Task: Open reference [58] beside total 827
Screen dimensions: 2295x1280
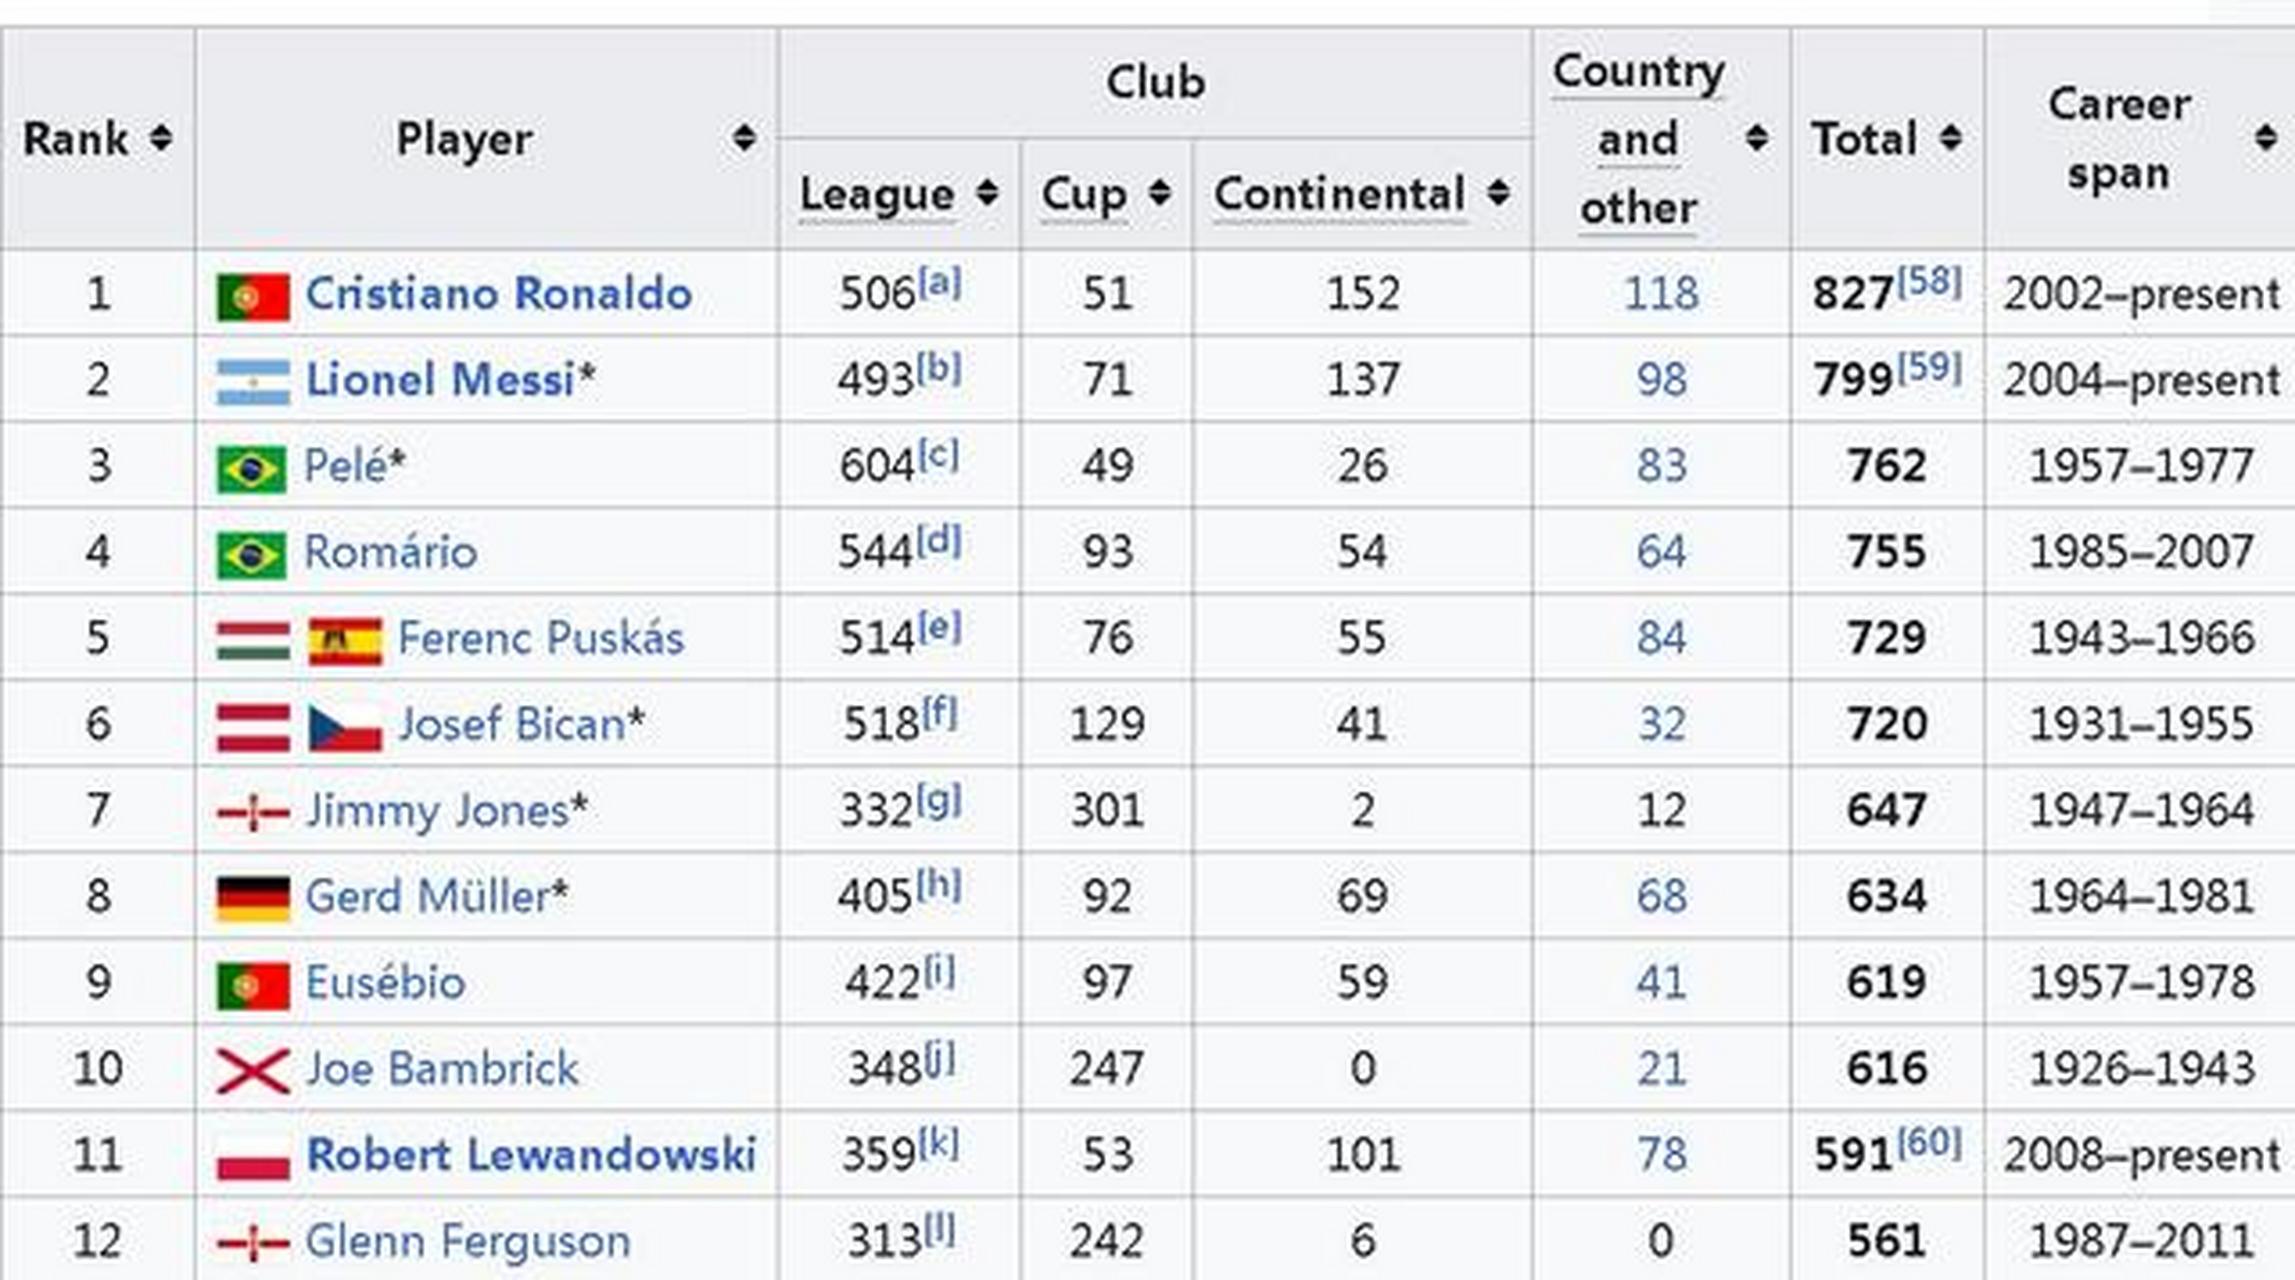Action: click(x=1929, y=281)
